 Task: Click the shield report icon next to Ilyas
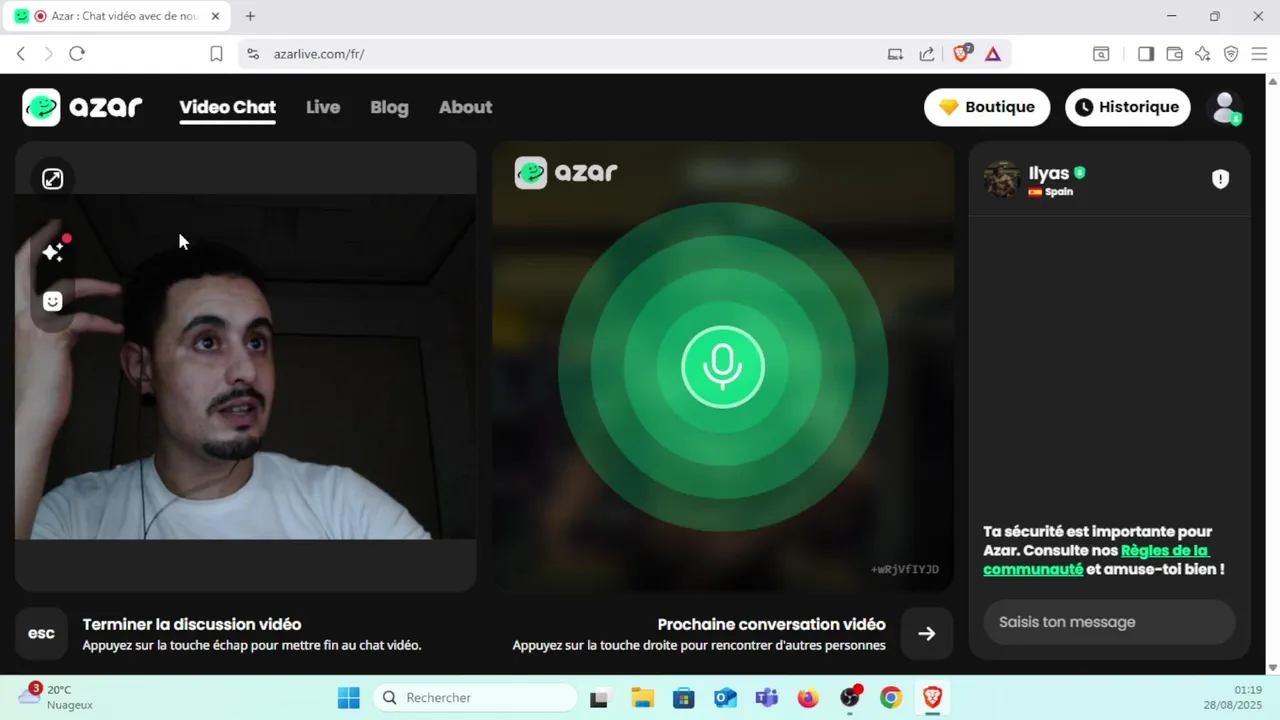click(x=1220, y=179)
